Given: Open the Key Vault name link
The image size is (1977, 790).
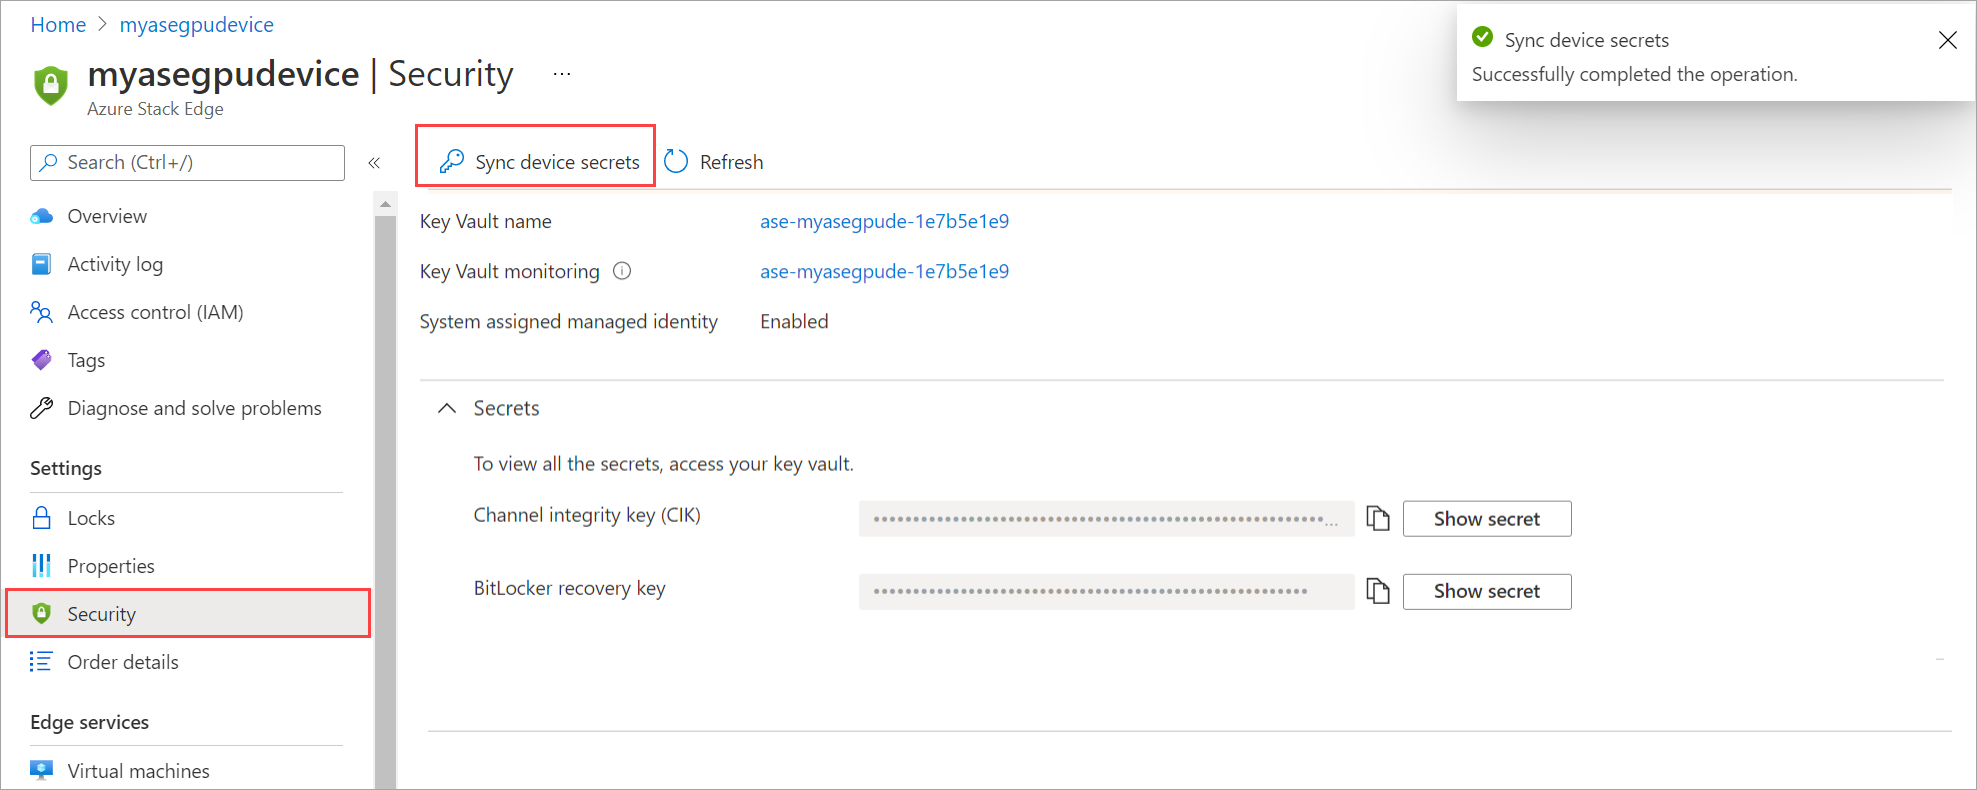Looking at the screenshot, I should click(x=884, y=221).
